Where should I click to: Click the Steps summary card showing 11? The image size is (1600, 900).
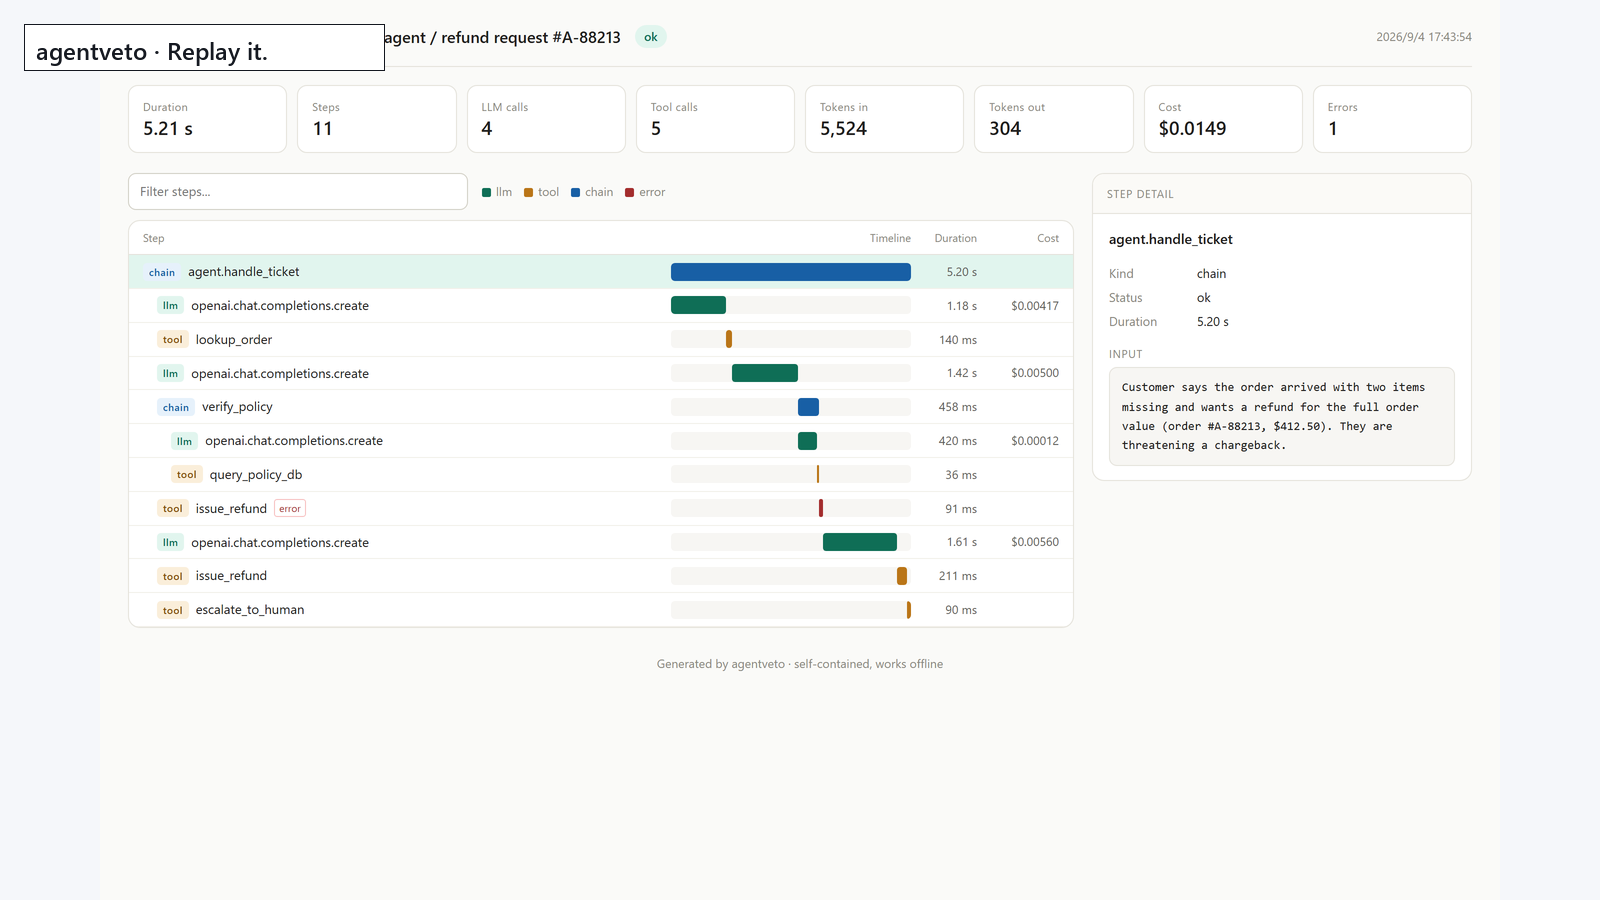pos(377,119)
